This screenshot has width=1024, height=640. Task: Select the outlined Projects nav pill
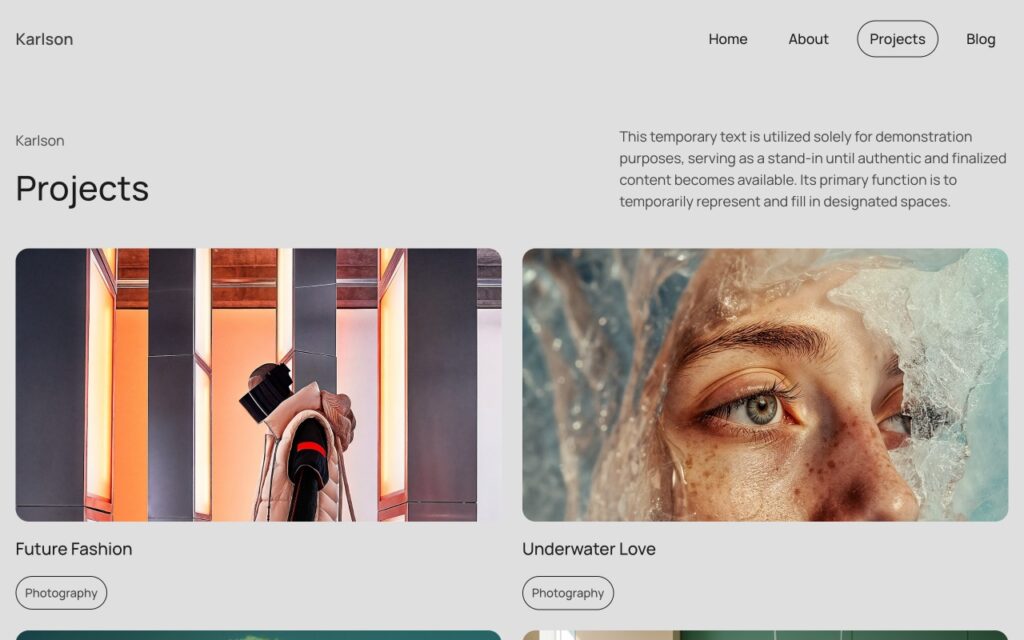[x=897, y=39]
